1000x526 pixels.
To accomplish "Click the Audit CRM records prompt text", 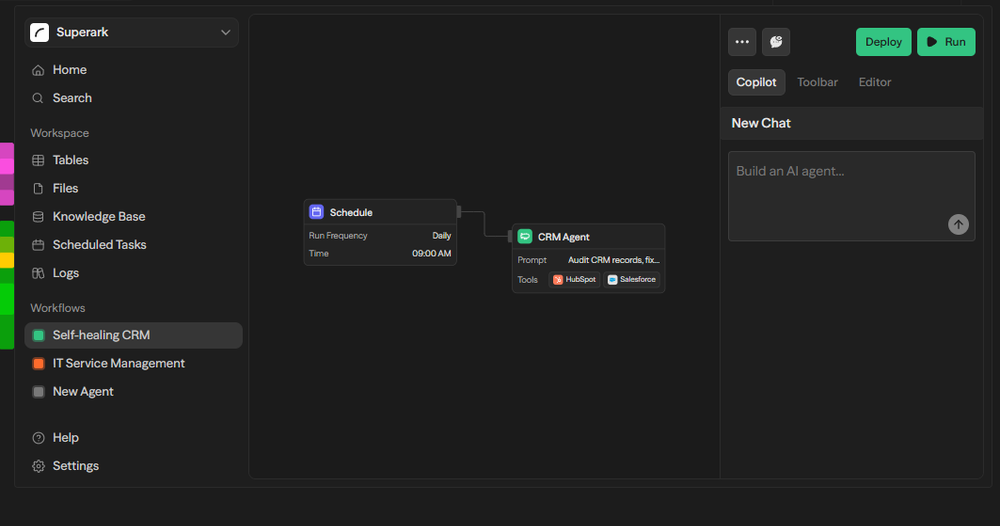I will [x=614, y=260].
